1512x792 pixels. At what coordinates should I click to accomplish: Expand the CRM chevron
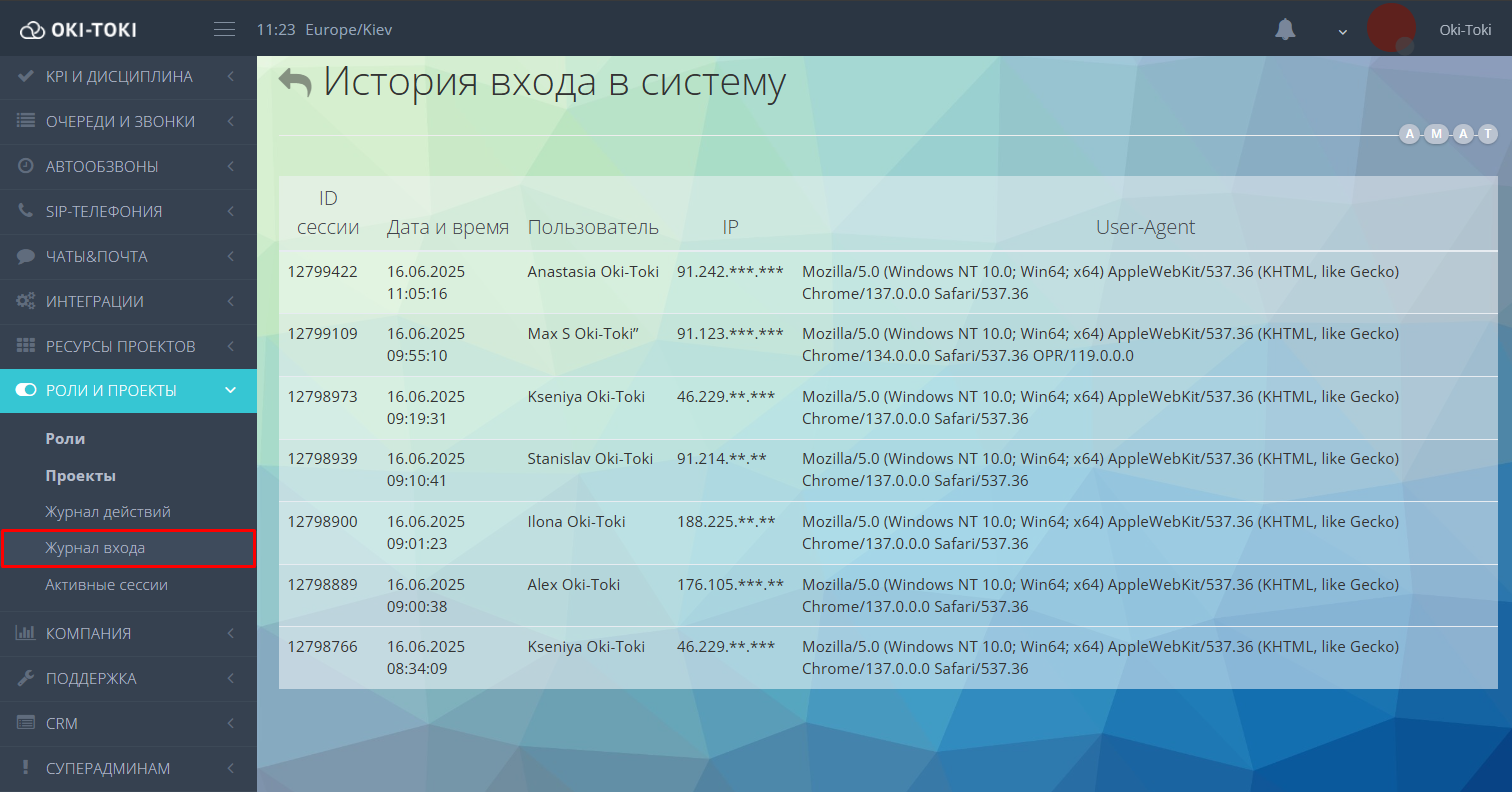click(231, 723)
